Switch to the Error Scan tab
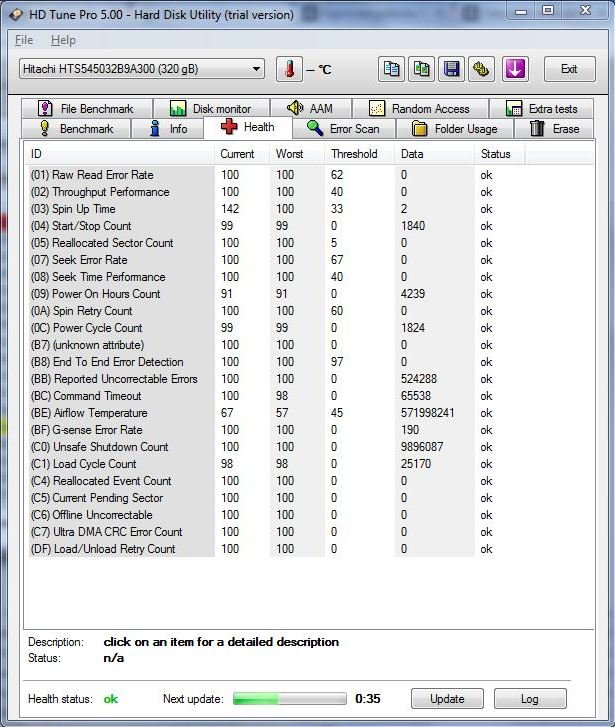 (x=344, y=128)
